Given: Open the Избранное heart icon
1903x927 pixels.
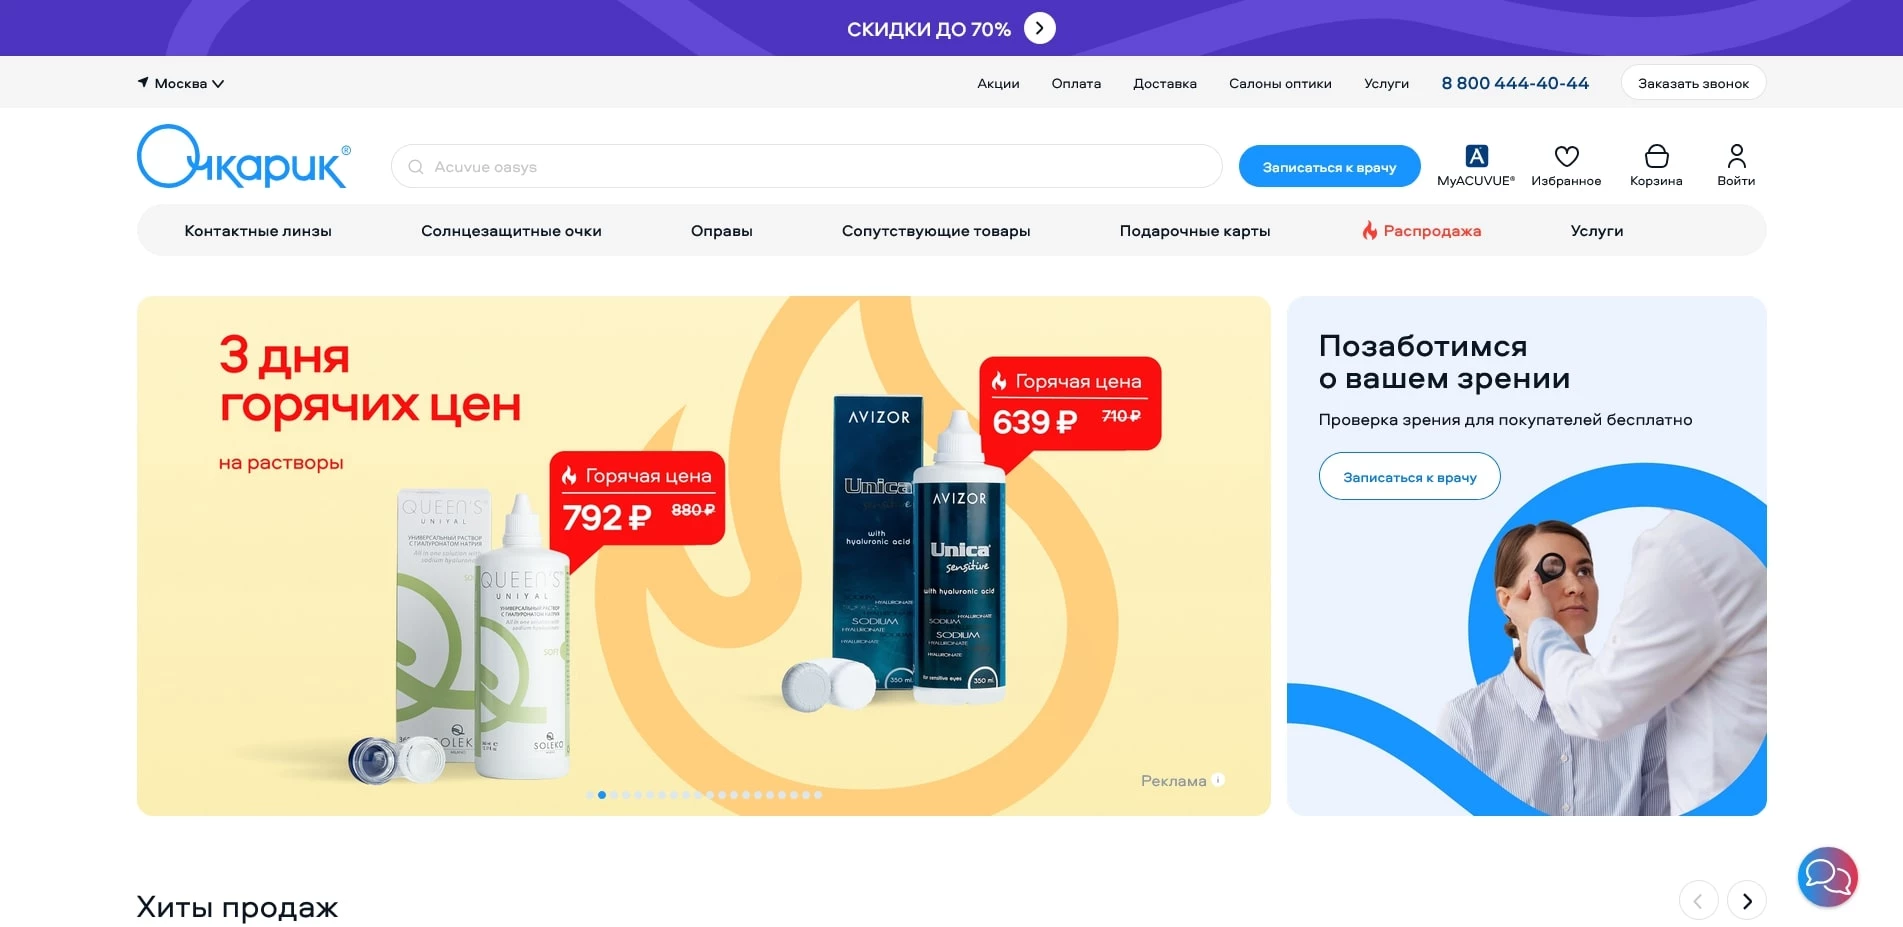Looking at the screenshot, I should pos(1566,156).
